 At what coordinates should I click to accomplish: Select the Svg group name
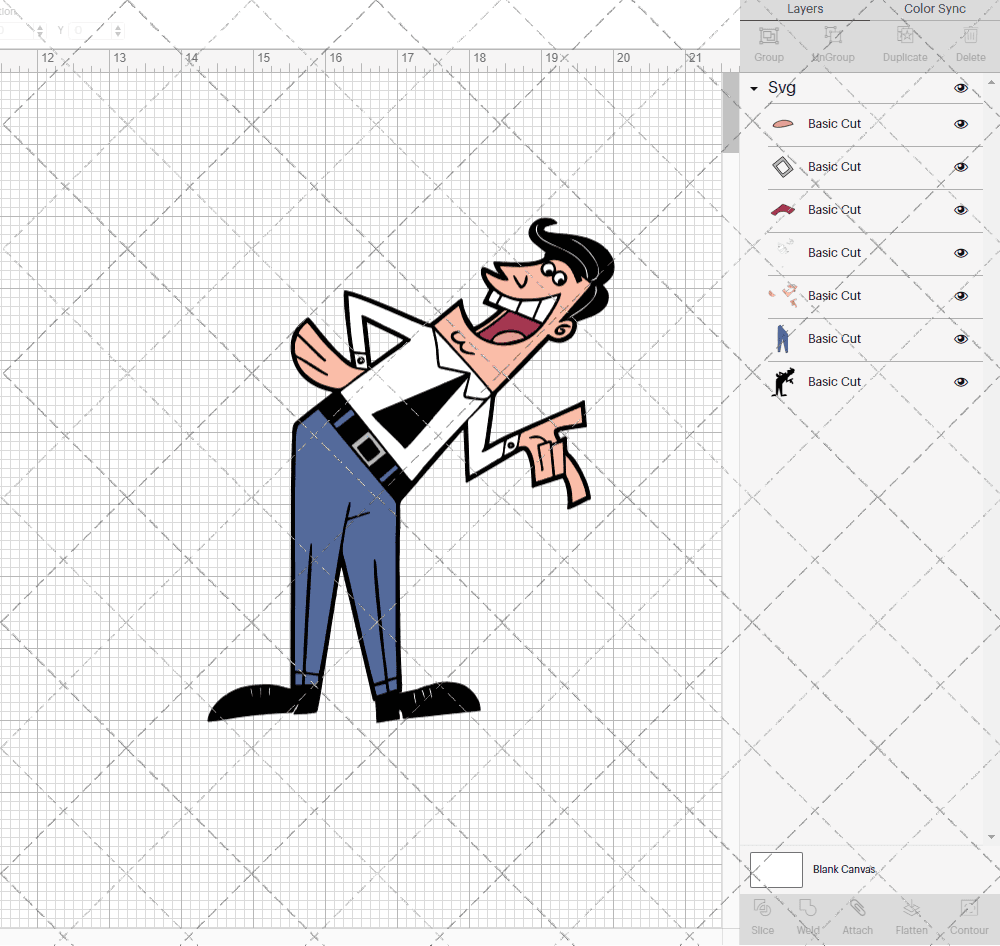(781, 87)
